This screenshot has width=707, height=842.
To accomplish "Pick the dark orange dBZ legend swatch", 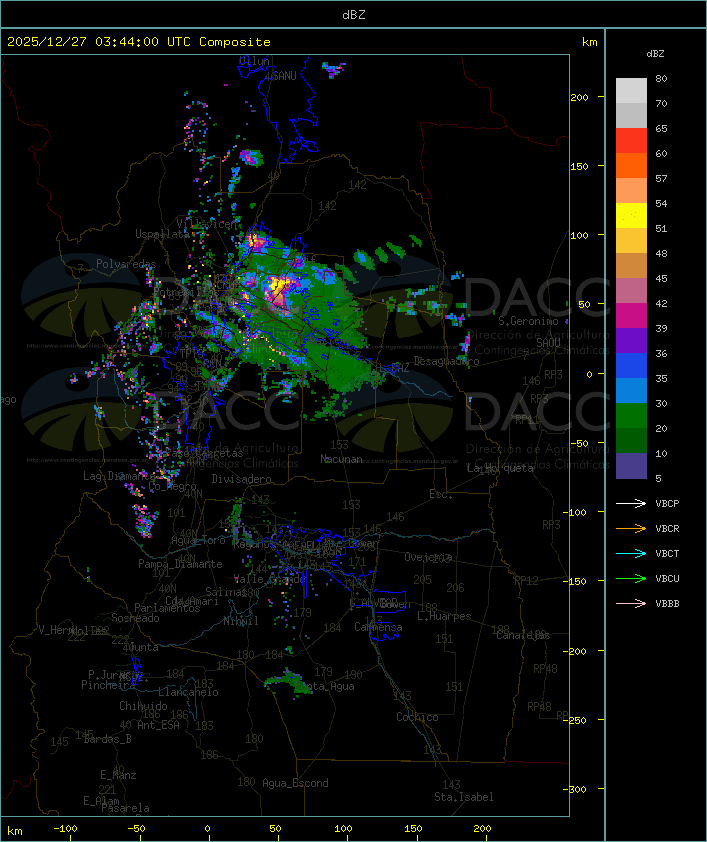I will [631, 165].
